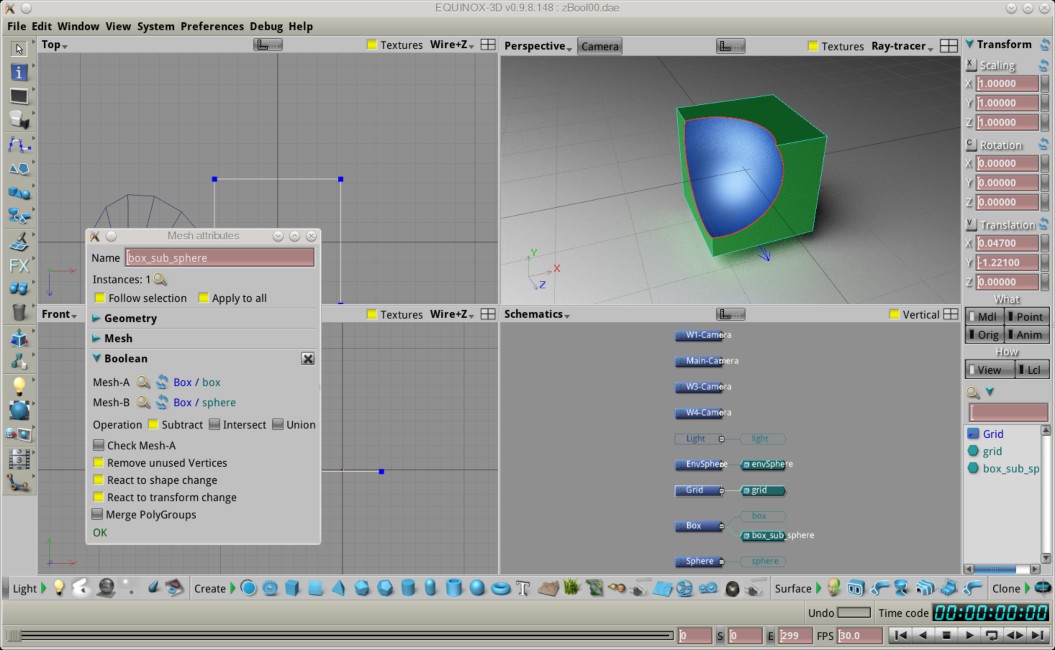Enable Merge PolyGroups option

click(97, 515)
